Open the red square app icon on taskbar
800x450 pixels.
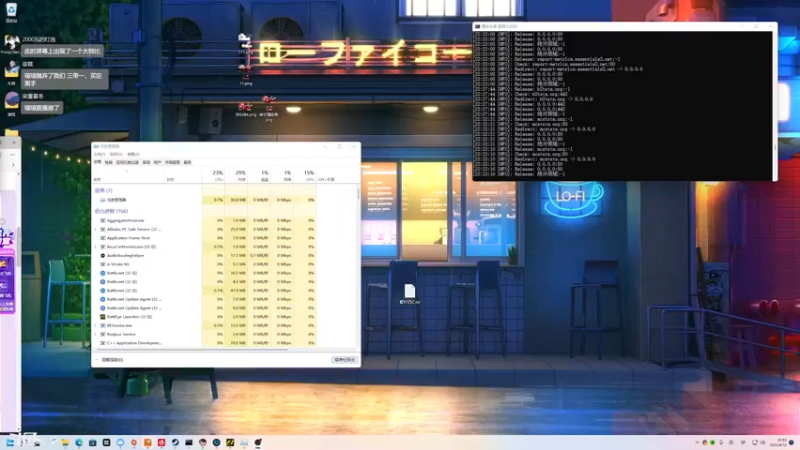(161, 442)
